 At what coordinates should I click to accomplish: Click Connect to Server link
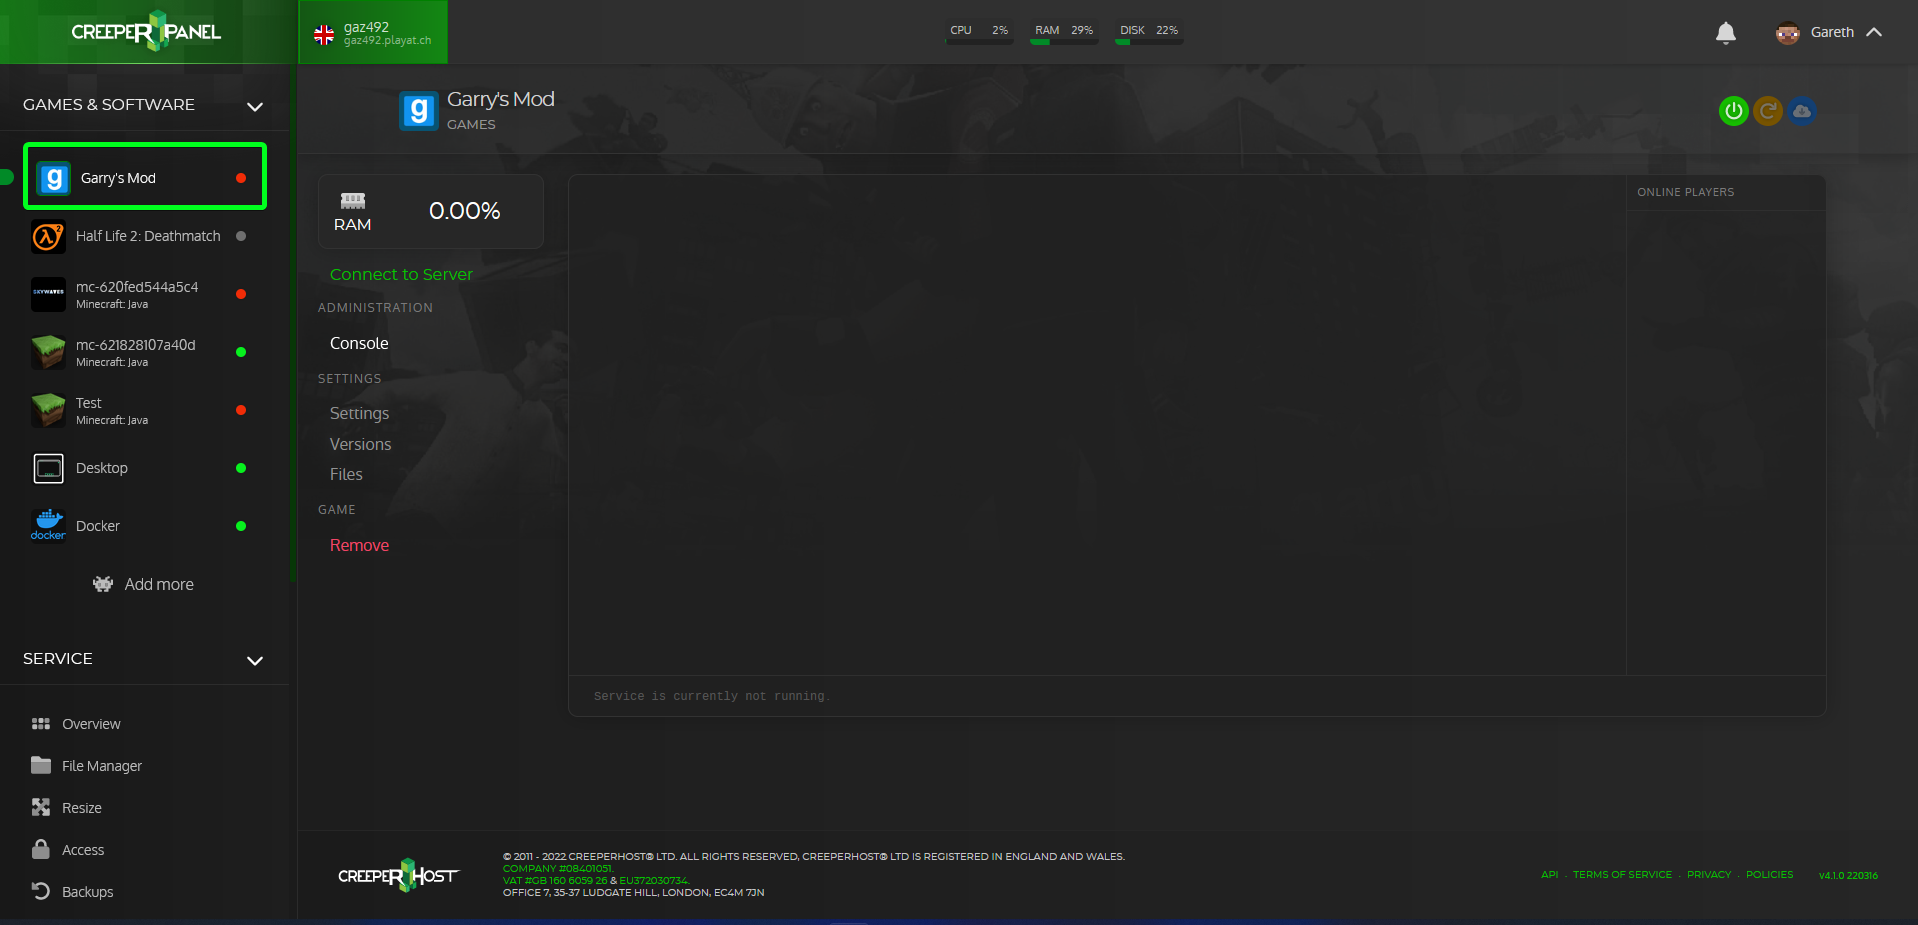point(401,274)
